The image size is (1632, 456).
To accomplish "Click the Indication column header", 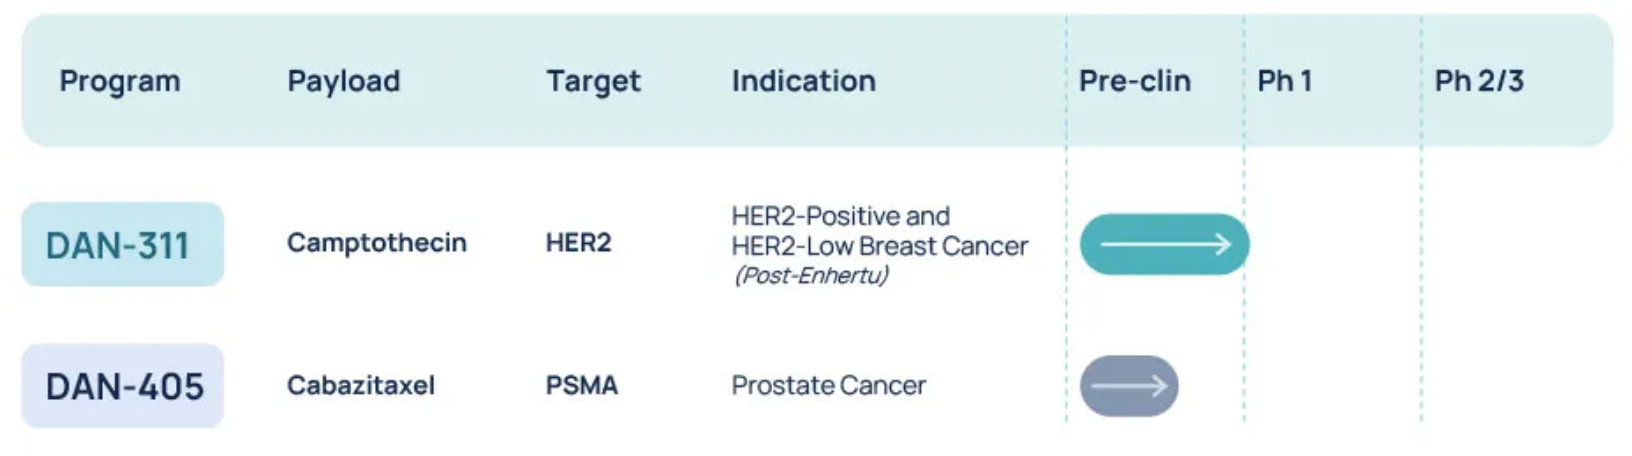I will (803, 81).
